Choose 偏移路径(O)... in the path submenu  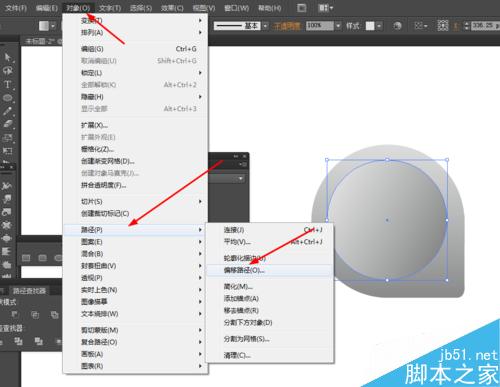(270, 270)
